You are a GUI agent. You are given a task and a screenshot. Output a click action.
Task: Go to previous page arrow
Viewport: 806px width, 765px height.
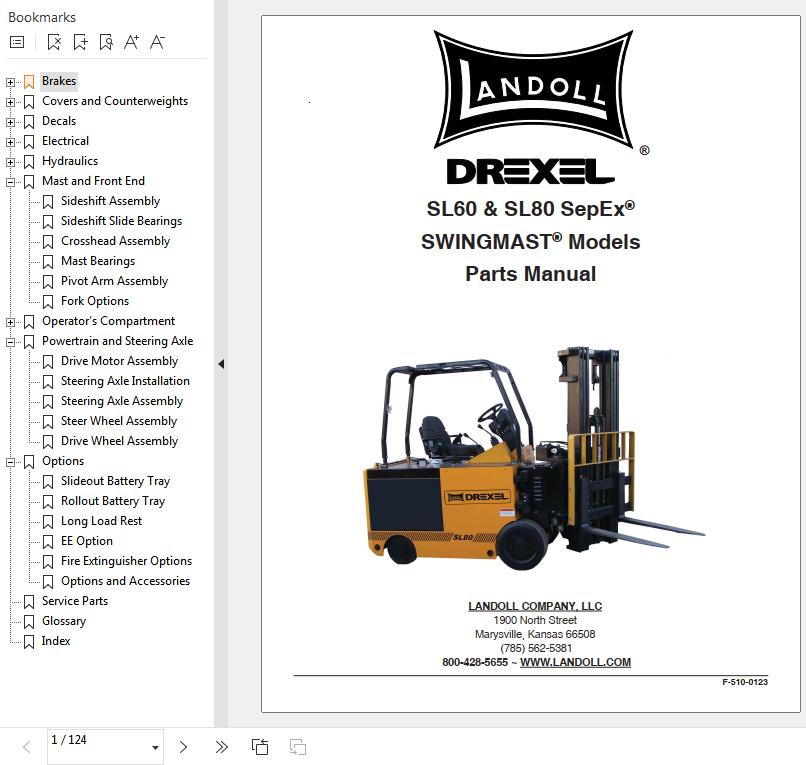click(27, 747)
